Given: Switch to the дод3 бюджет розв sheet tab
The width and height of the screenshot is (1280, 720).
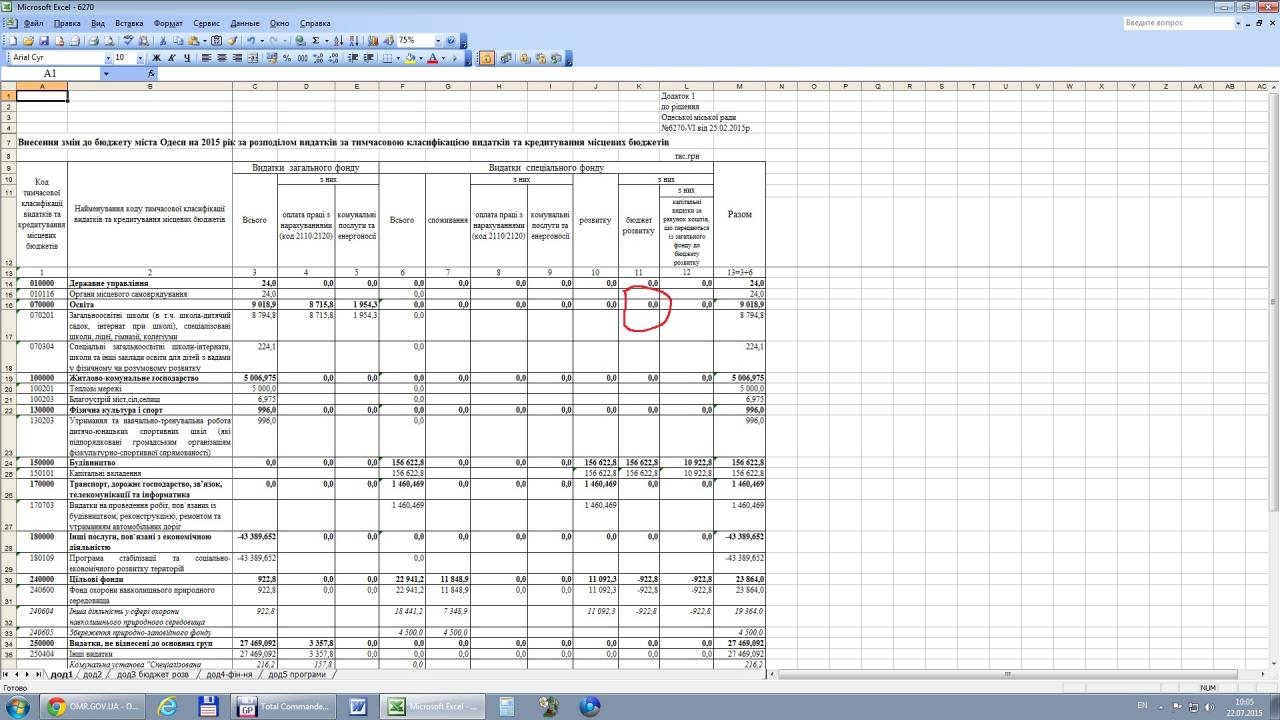Looking at the screenshot, I should pyautogui.click(x=152, y=675).
